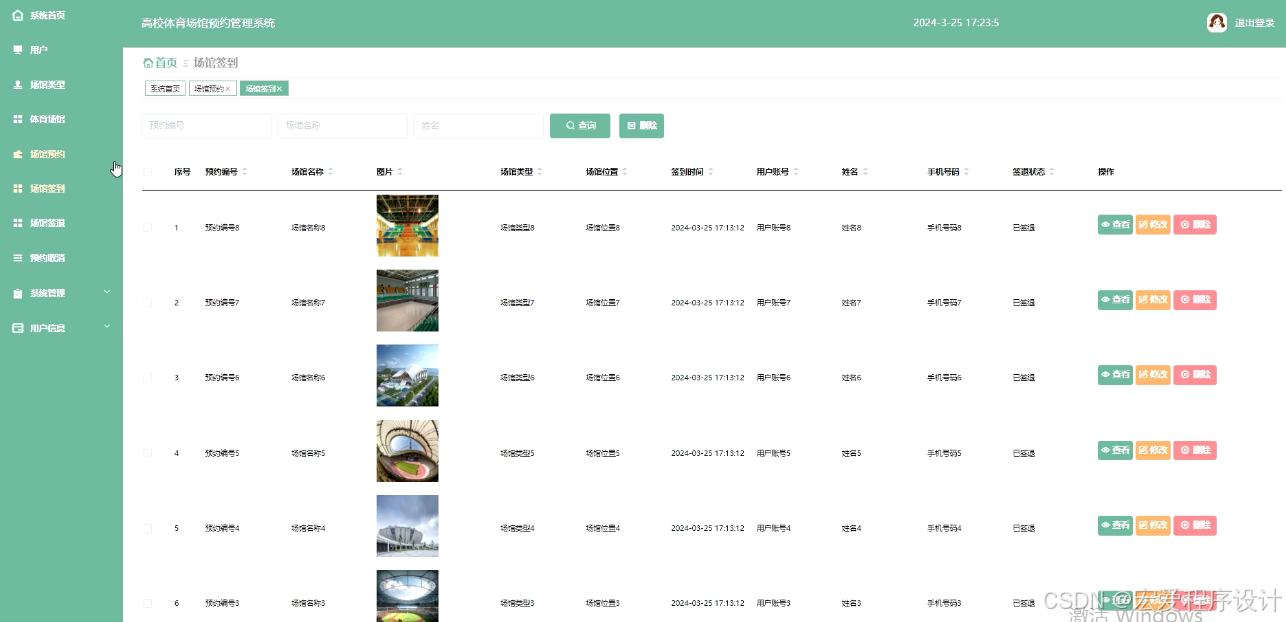This screenshot has width=1286, height=622.
Task: Sort using the 图片 column arrows
Action: pyautogui.click(x=400, y=172)
